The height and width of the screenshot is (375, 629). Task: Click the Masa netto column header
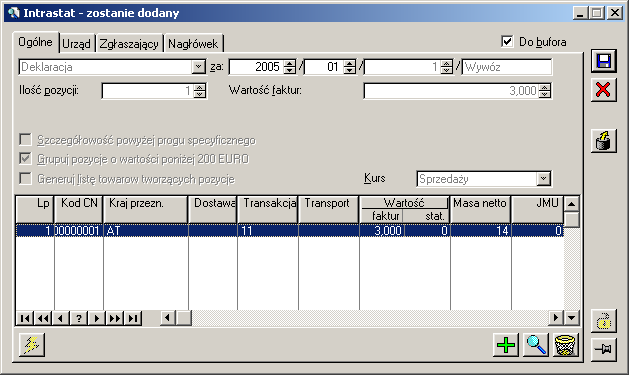click(481, 209)
